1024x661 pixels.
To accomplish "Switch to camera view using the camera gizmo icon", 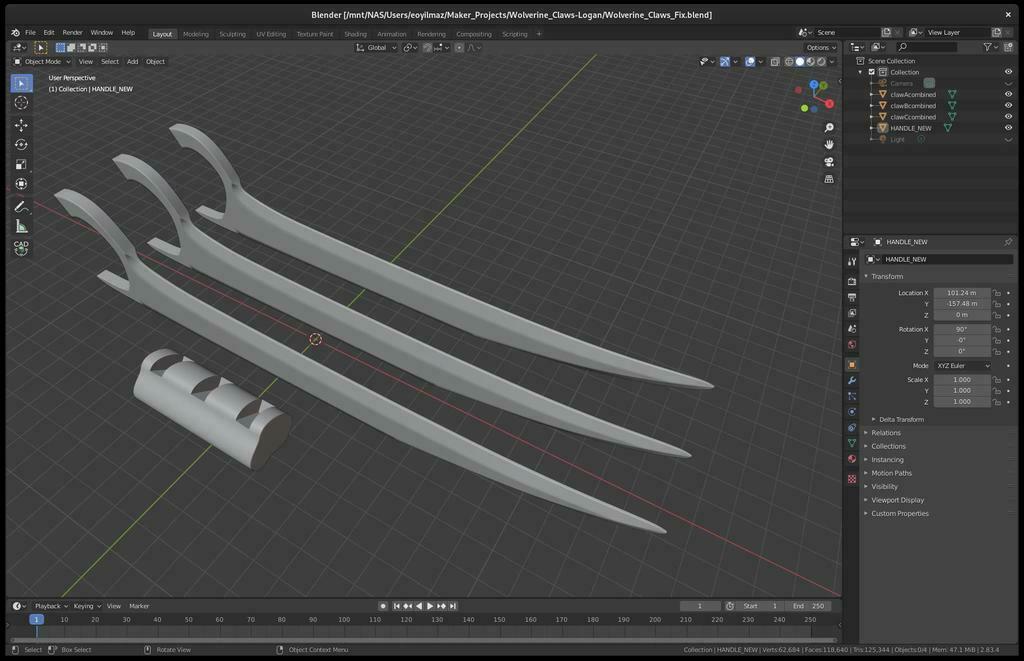I will point(829,161).
